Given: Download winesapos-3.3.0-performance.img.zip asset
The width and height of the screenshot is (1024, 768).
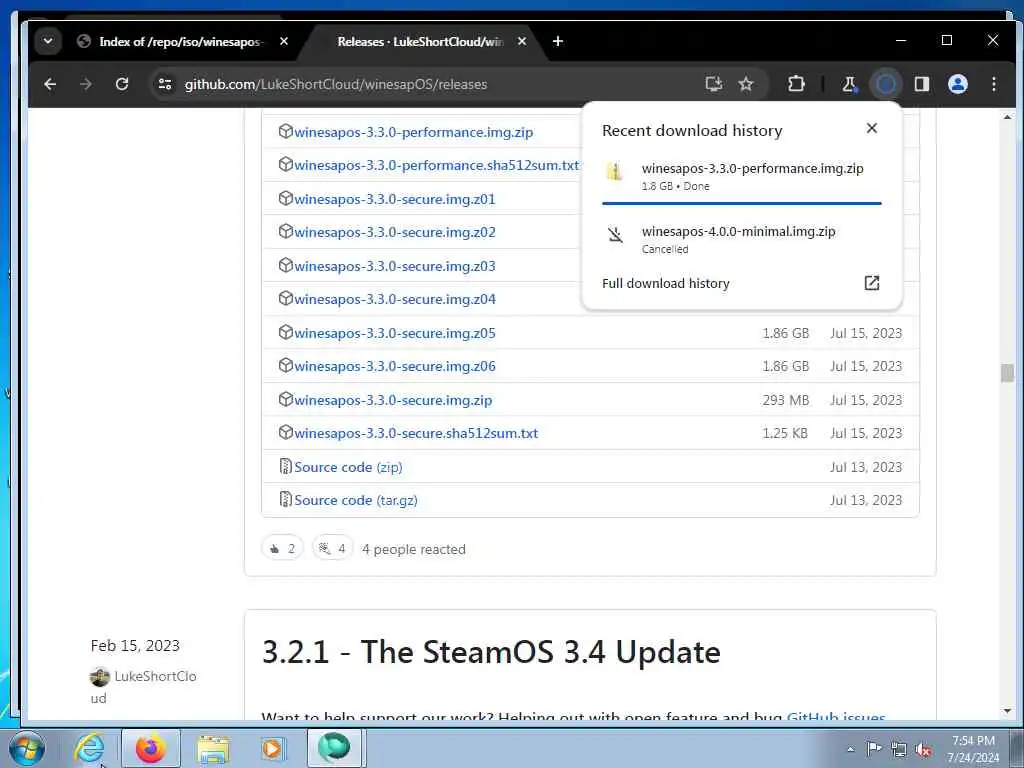Looking at the screenshot, I should coord(413,132).
